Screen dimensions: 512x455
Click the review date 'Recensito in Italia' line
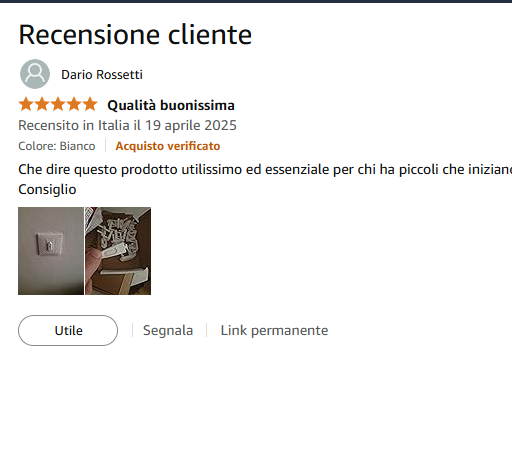127,125
